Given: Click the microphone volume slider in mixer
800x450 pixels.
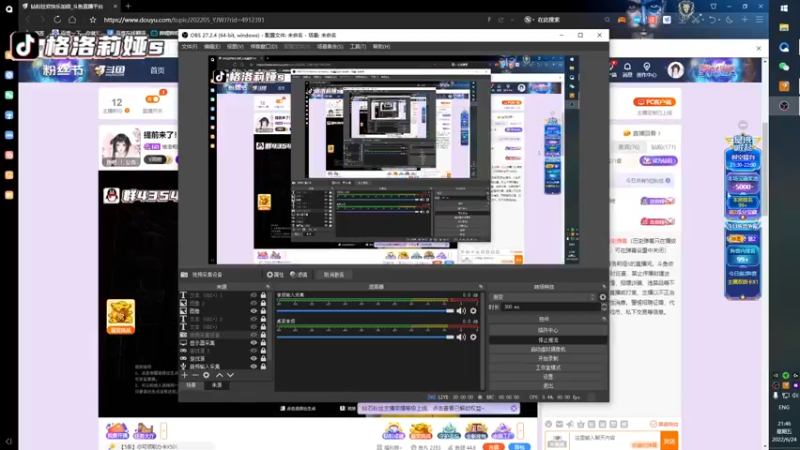Looking at the screenshot, I should click(x=365, y=311).
